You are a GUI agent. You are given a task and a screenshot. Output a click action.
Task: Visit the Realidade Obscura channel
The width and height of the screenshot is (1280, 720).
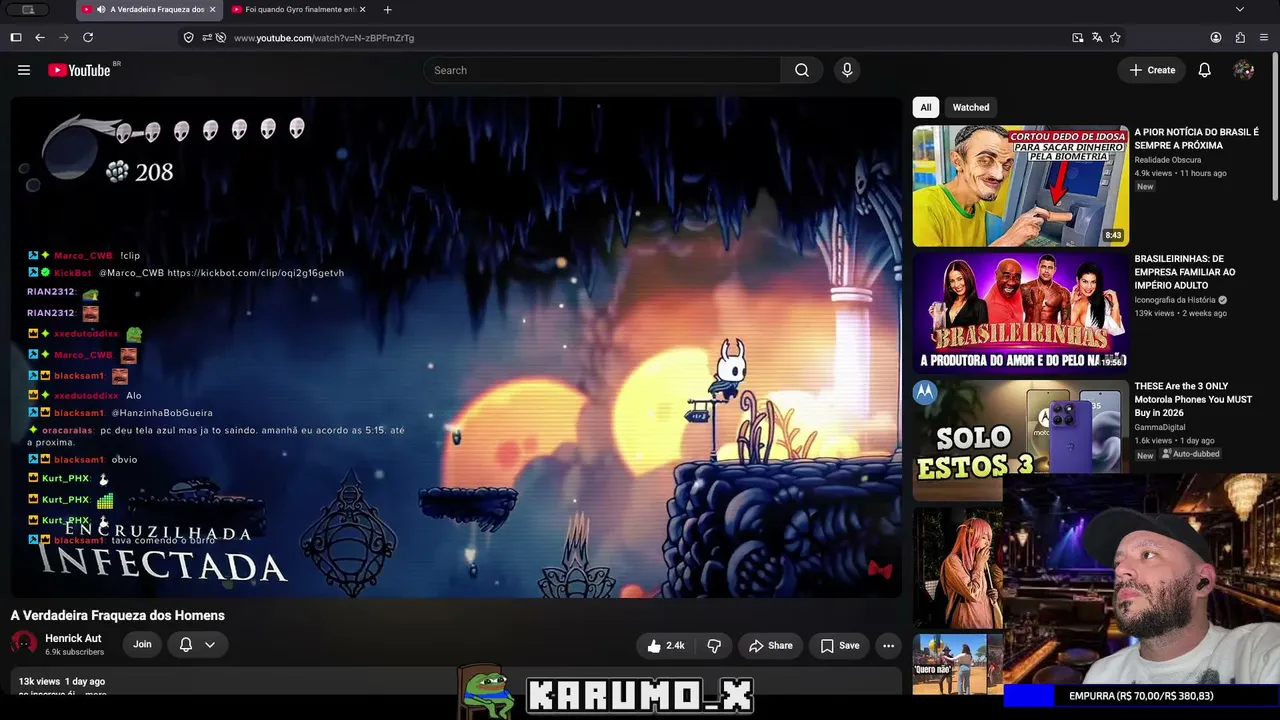click(1168, 160)
